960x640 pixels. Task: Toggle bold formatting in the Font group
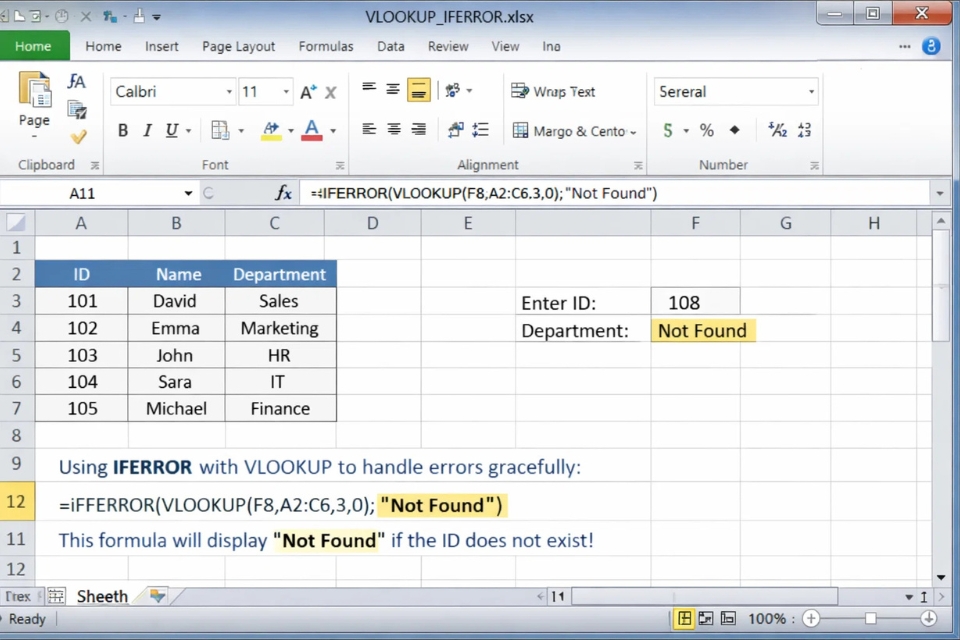pyautogui.click(x=122, y=130)
